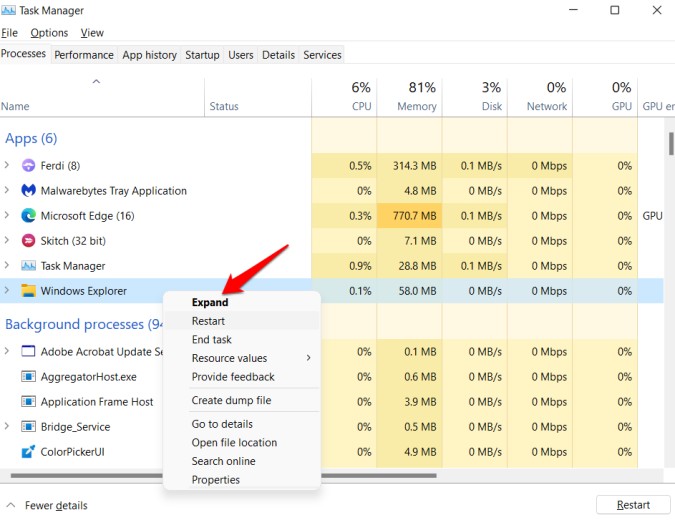Viewport: 675px width, 520px height.
Task: Click the Apps (6) group heading
Action: click(x=31, y=138)
